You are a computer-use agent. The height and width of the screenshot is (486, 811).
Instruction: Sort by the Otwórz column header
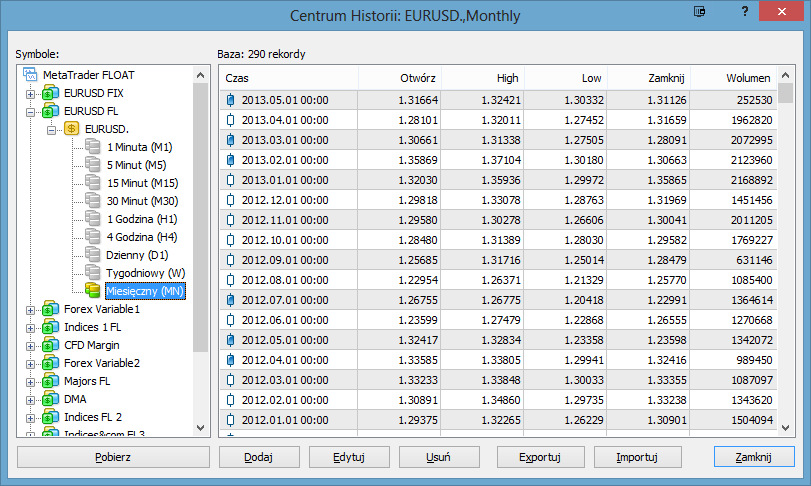399,78
